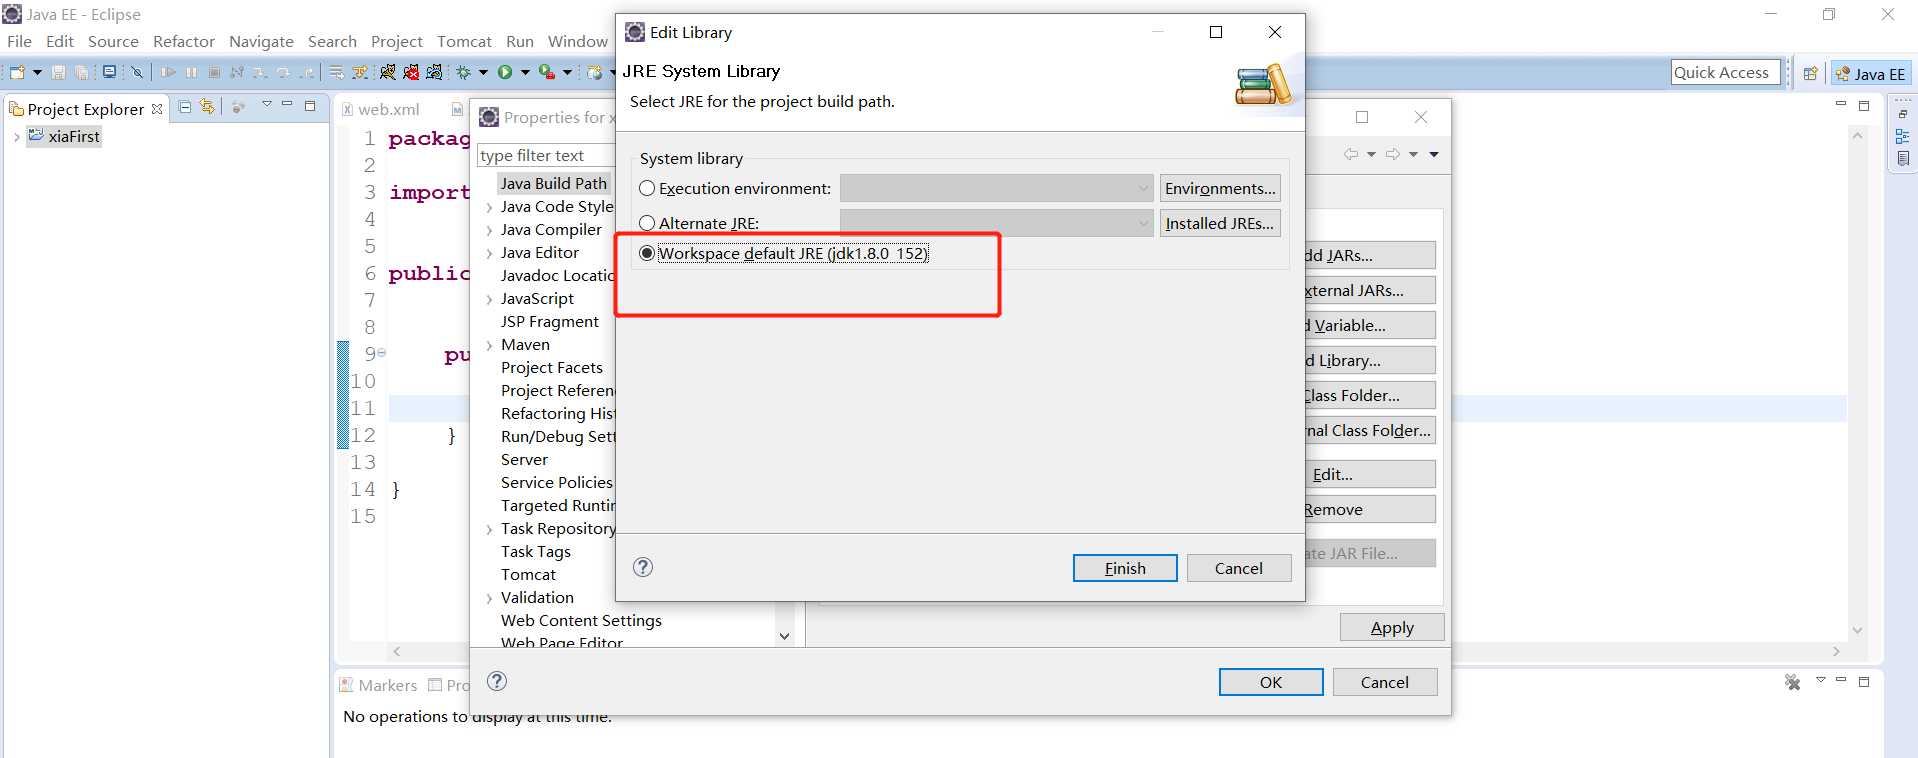Click the type filter text field
Viewport: 1918px width, 758px height.
pos(546,155)
